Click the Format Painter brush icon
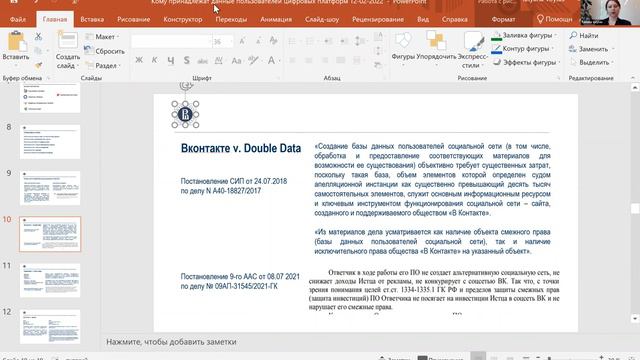This screenshot has height=360, width=640. click(38, 65)
